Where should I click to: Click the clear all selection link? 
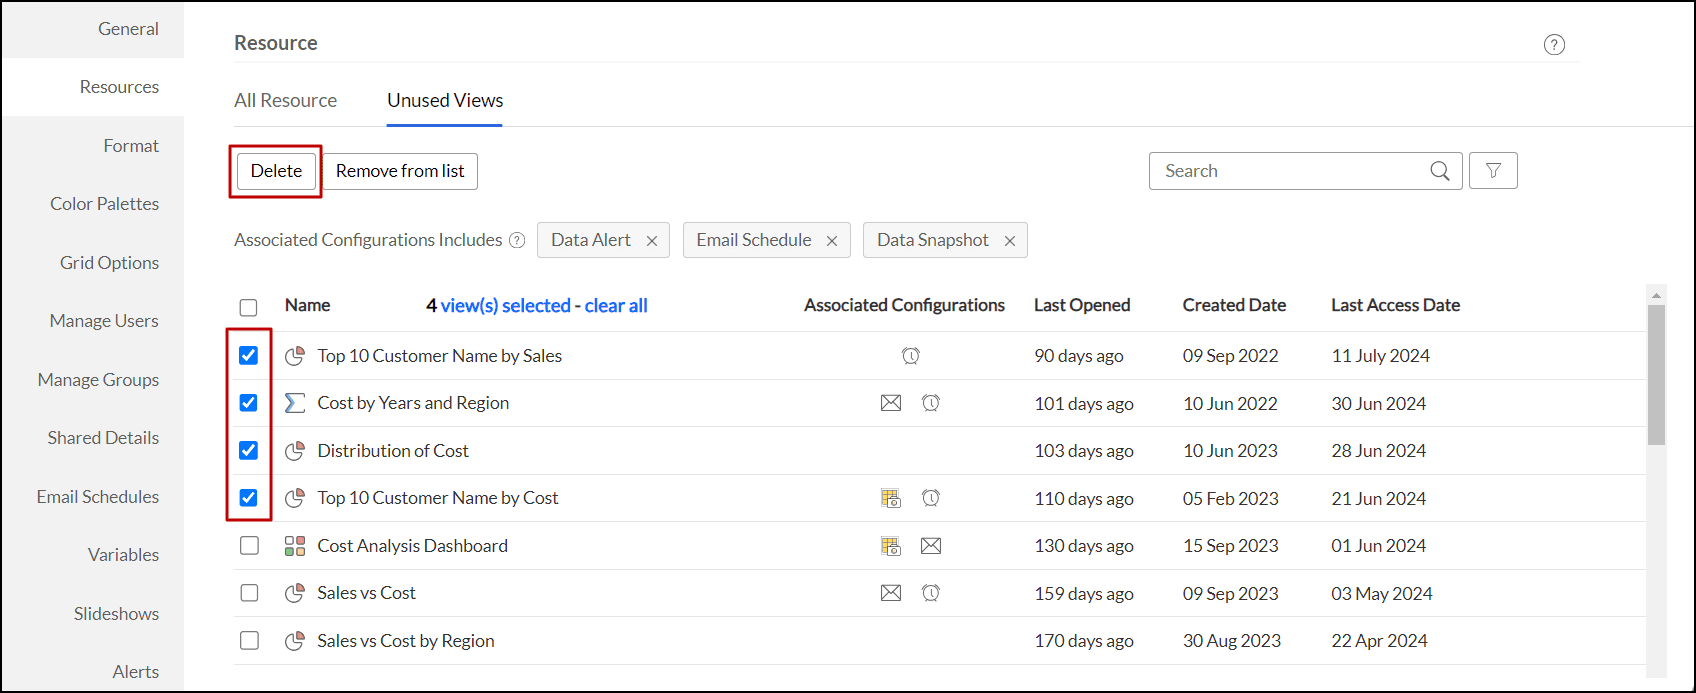pos(616,306)
